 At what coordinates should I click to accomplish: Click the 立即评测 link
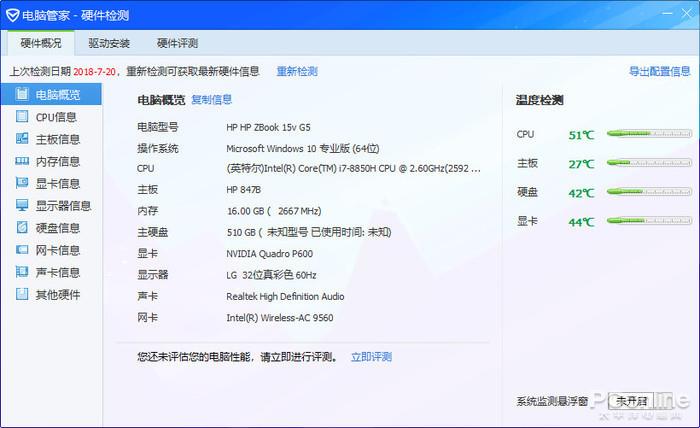click(x=371, y=357)
